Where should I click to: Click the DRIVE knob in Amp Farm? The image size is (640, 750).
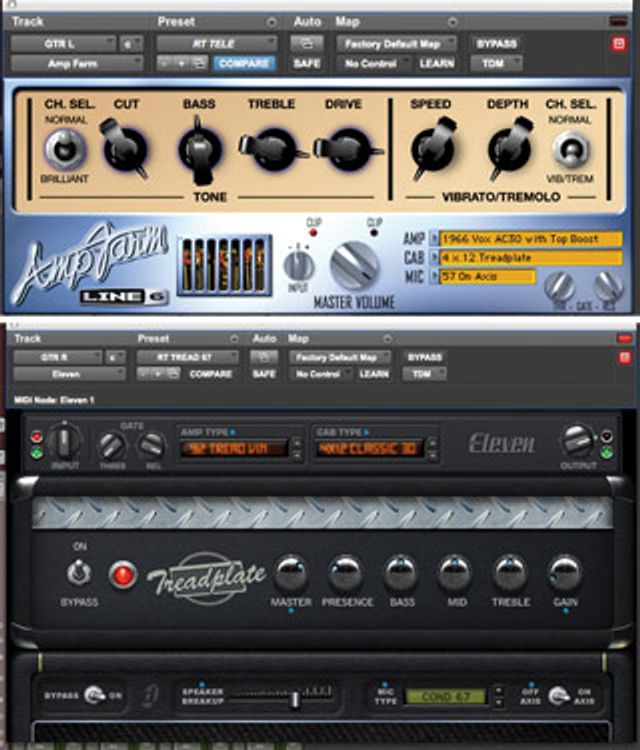pyautogui.click(x=348, y=149)
